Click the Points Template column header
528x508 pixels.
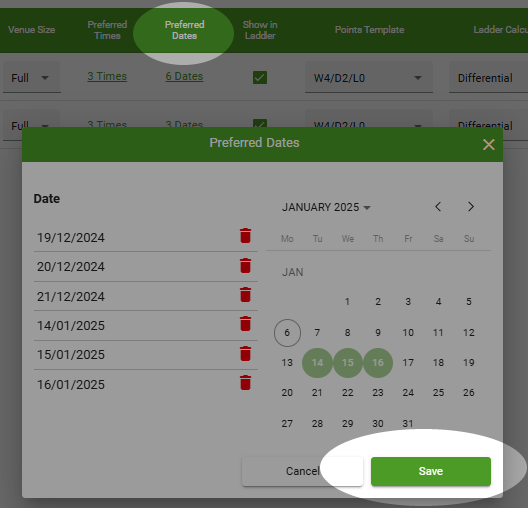point(369,30)
